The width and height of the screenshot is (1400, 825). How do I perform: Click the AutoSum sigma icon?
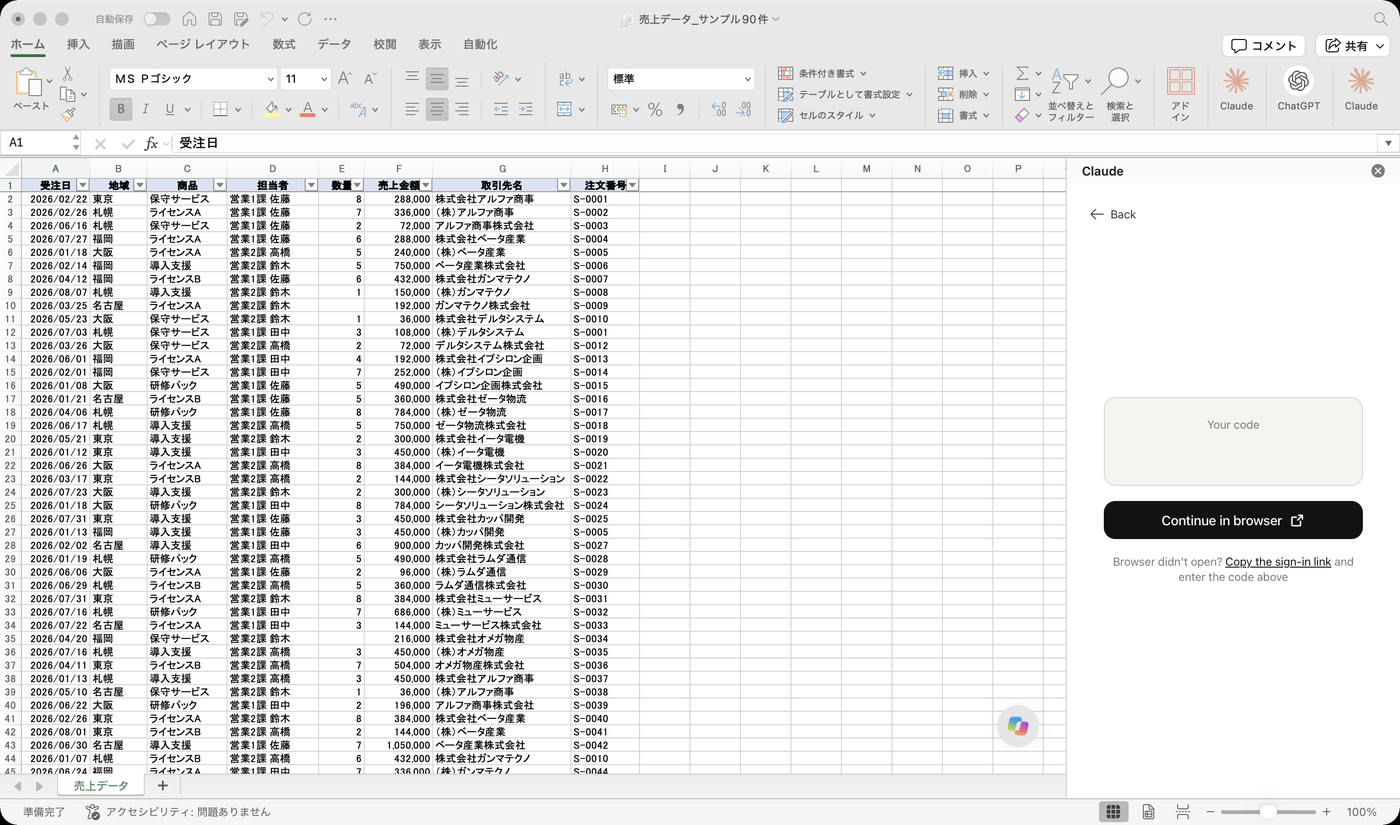click(x=1022, y=73)
